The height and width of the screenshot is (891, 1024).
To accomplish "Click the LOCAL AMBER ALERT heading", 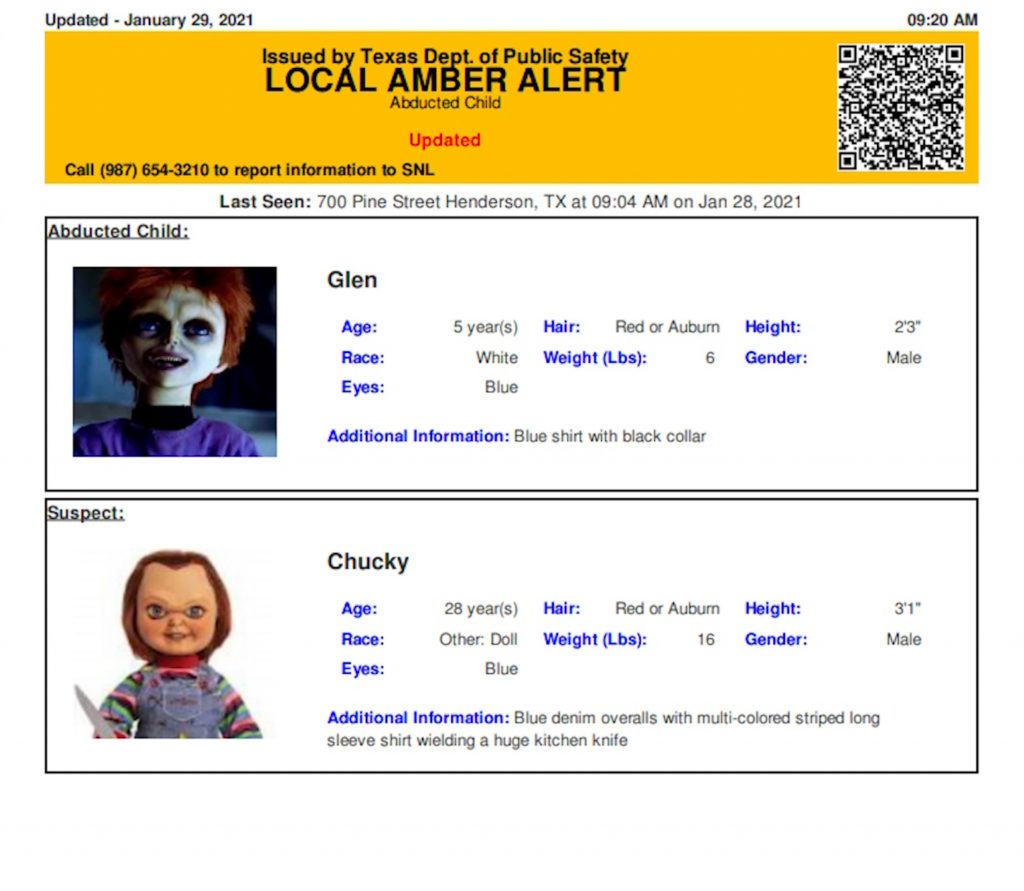I will click(445, 81).
